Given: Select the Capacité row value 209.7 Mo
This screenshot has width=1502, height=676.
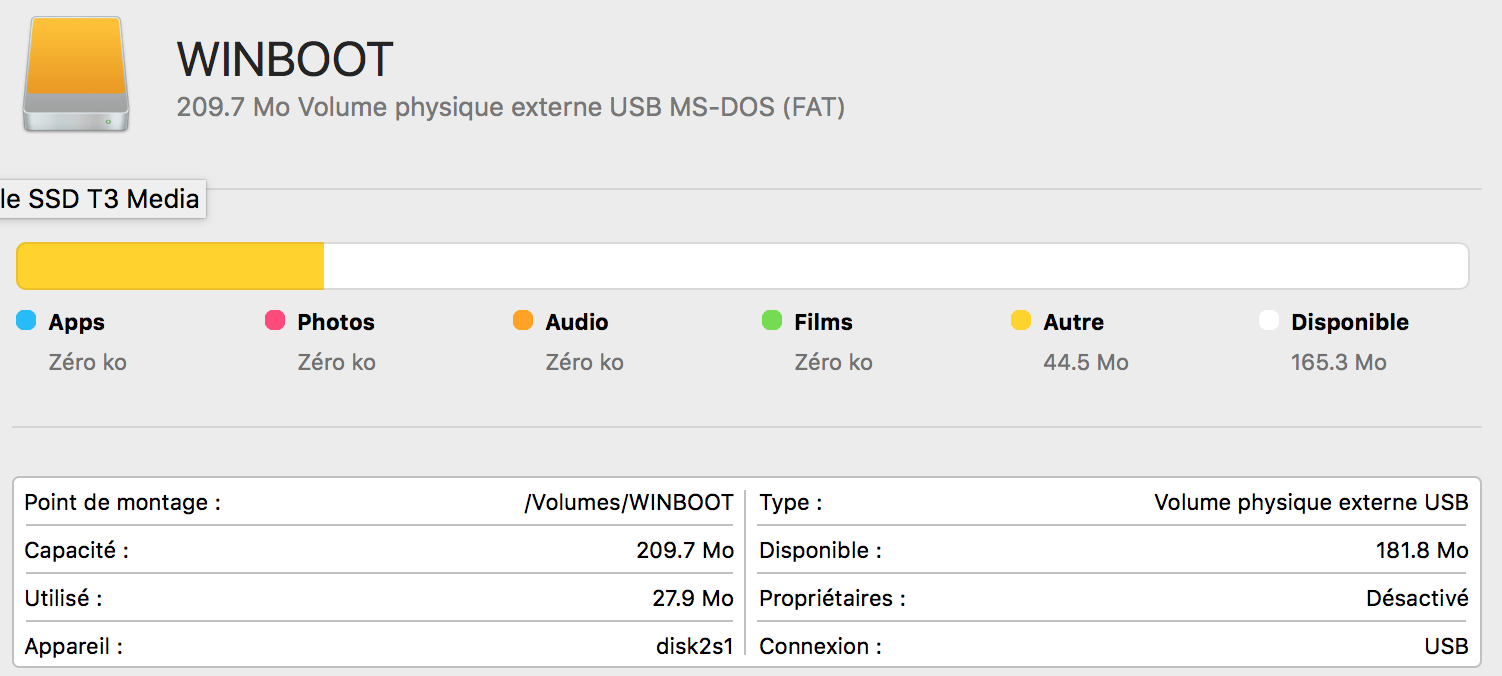Looking at the screenshot, I should [685, 550].
